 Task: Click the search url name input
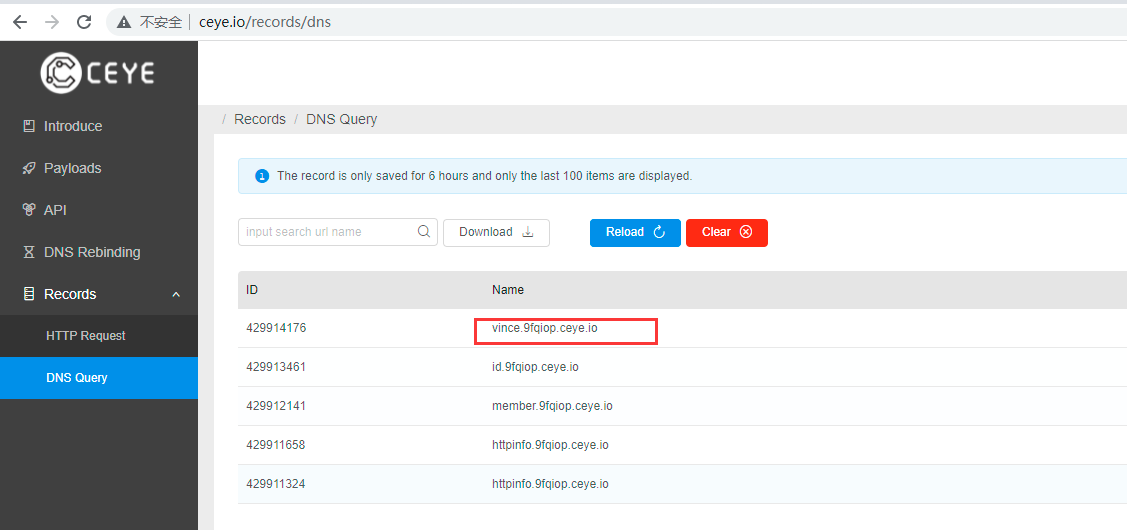point(326,232)
